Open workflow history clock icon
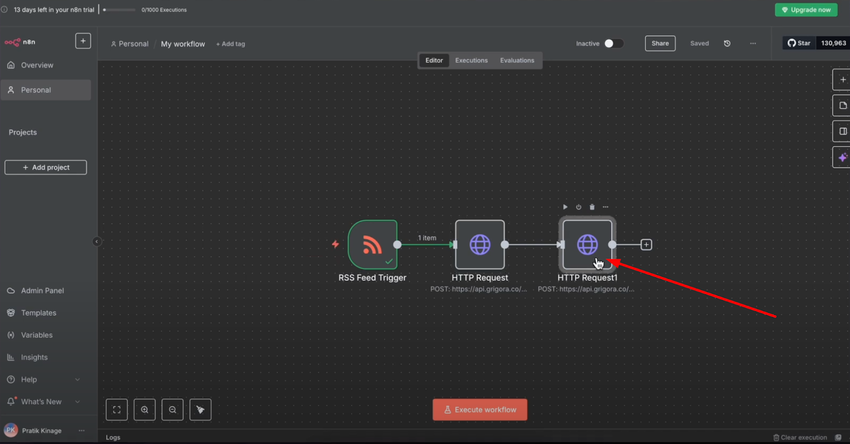 pyautogui.click(x=727, y=43)
